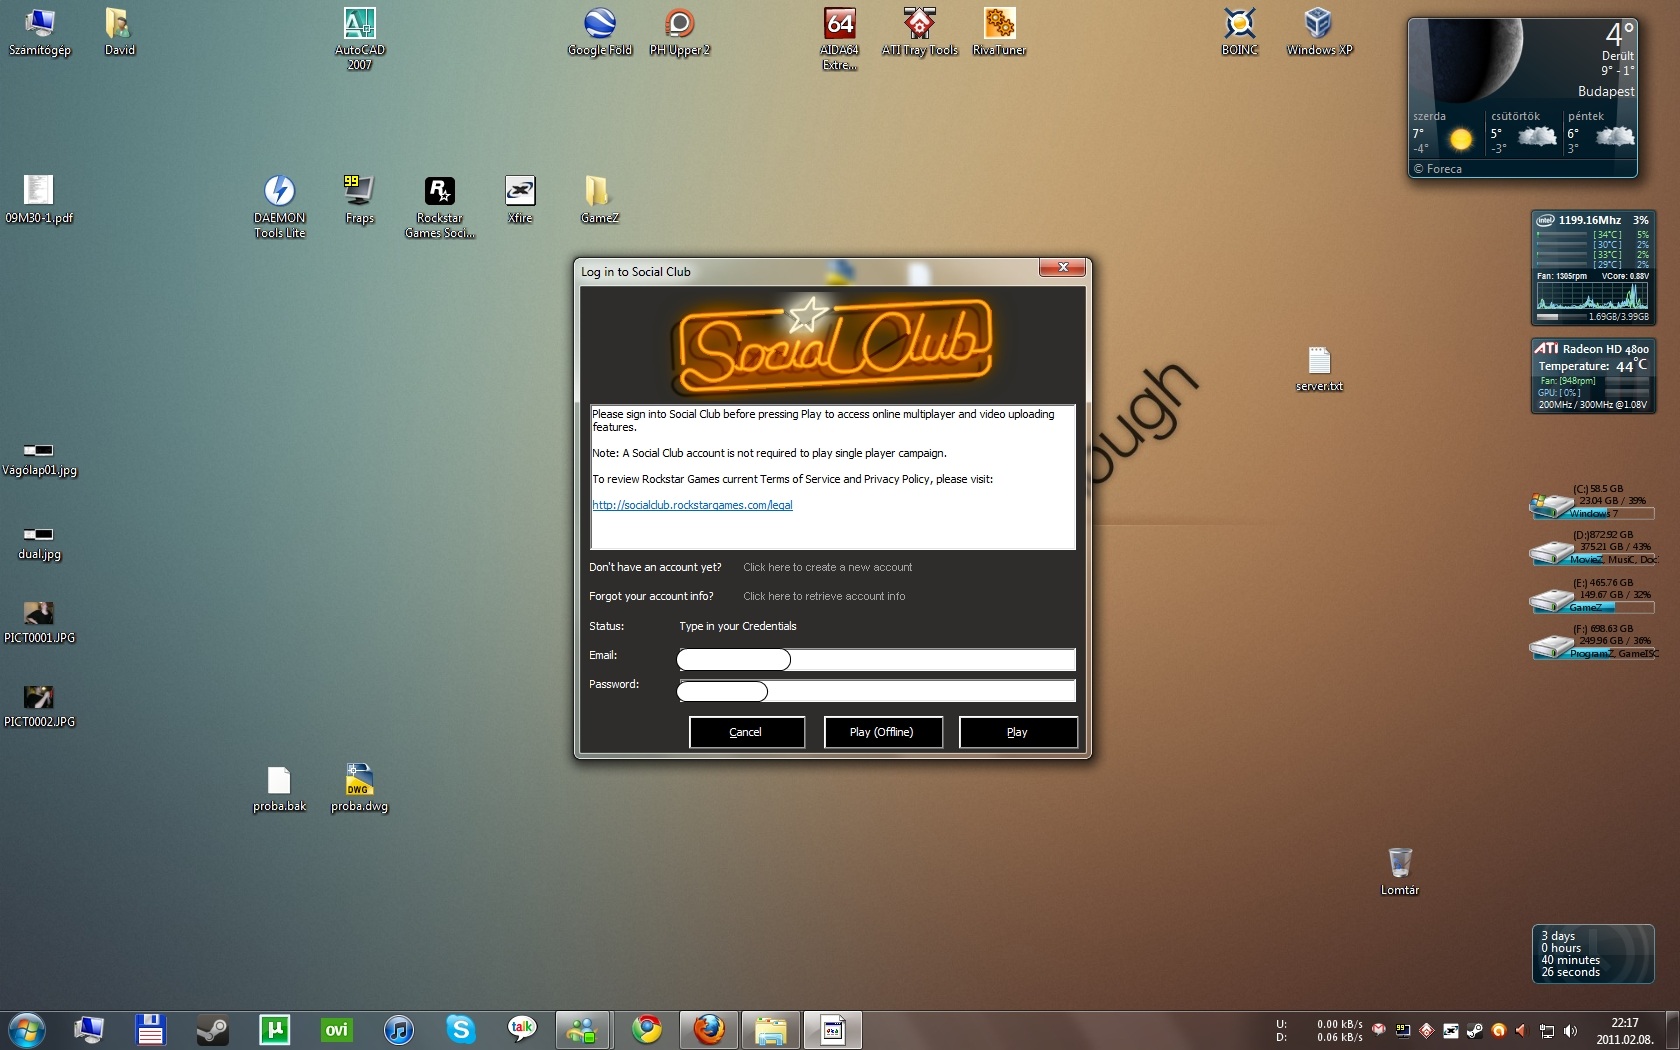1680x1050 pixels.
Task: Select the dual.jpg file icon
Action: (x=39, y=544)
